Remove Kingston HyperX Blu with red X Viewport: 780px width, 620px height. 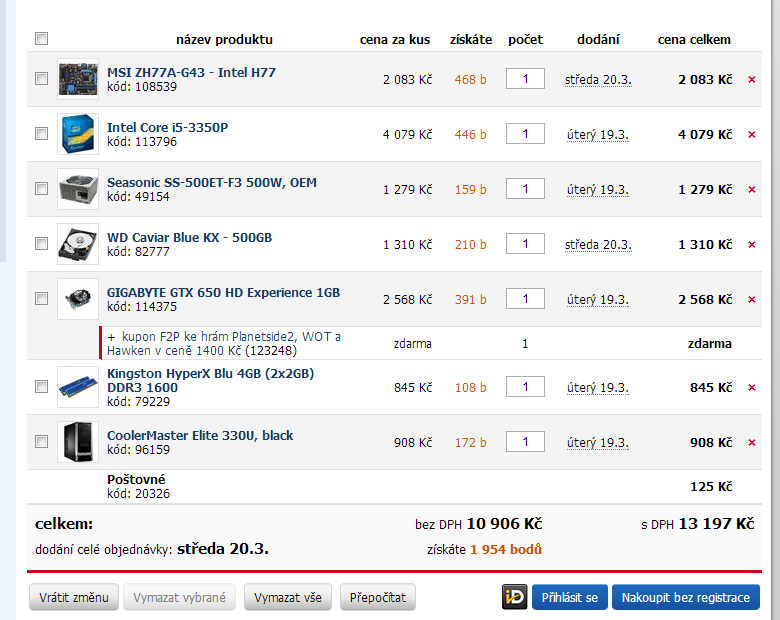coord(752,388)
